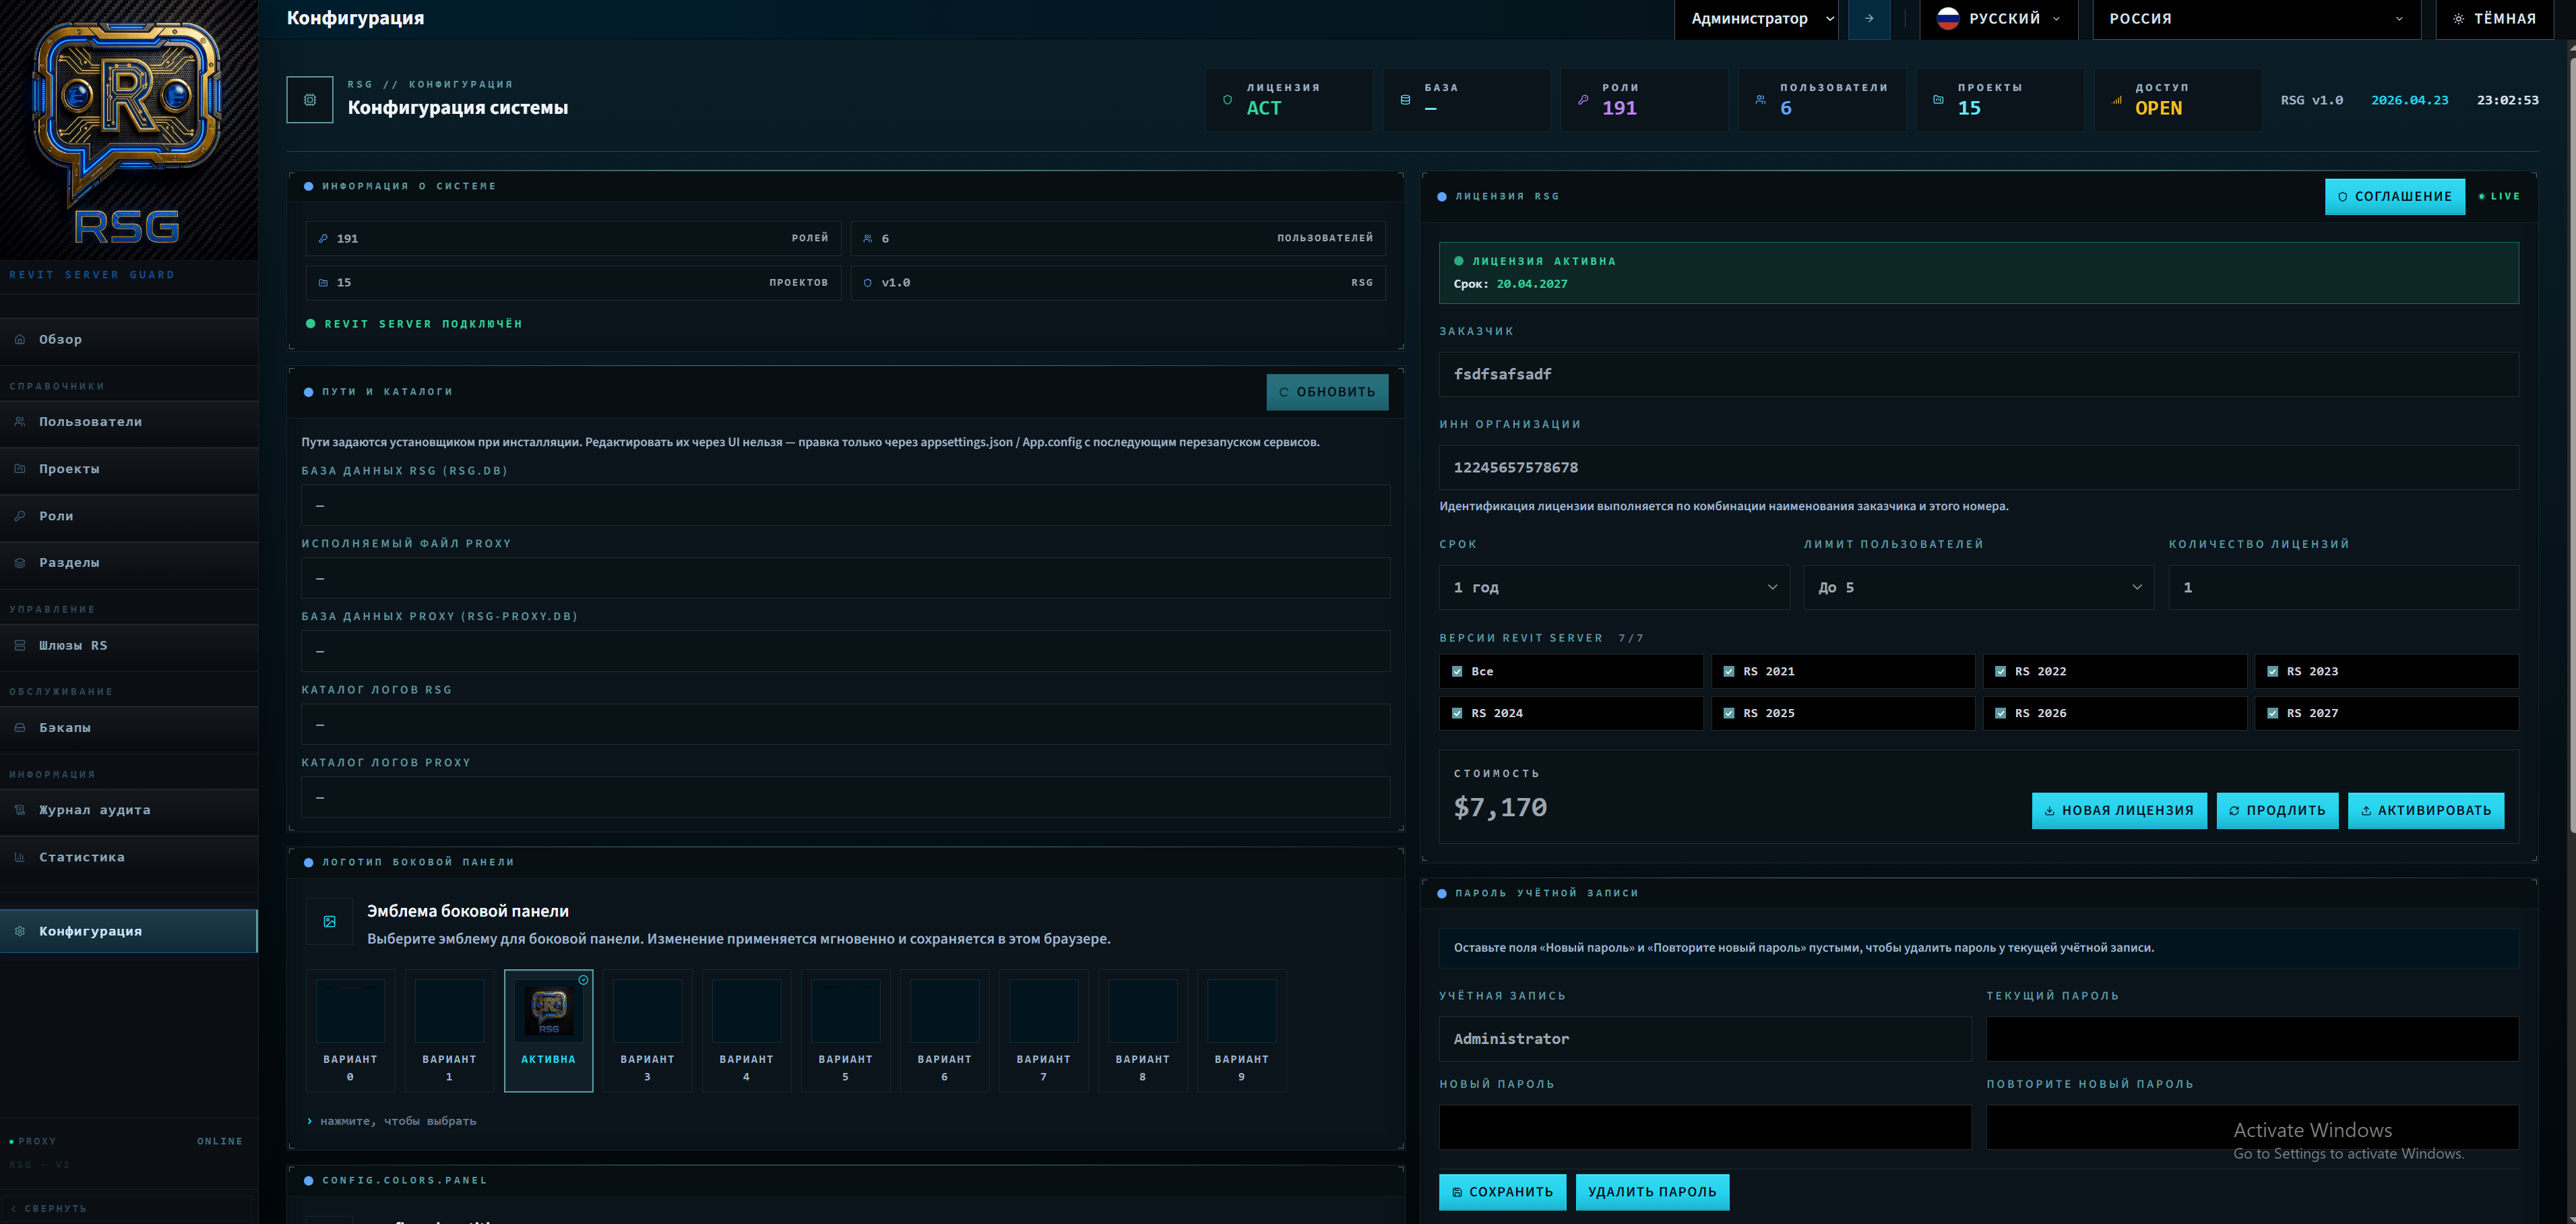
Task: Disable the RS 2025 checkbox
Action: tap(1729, 713)
